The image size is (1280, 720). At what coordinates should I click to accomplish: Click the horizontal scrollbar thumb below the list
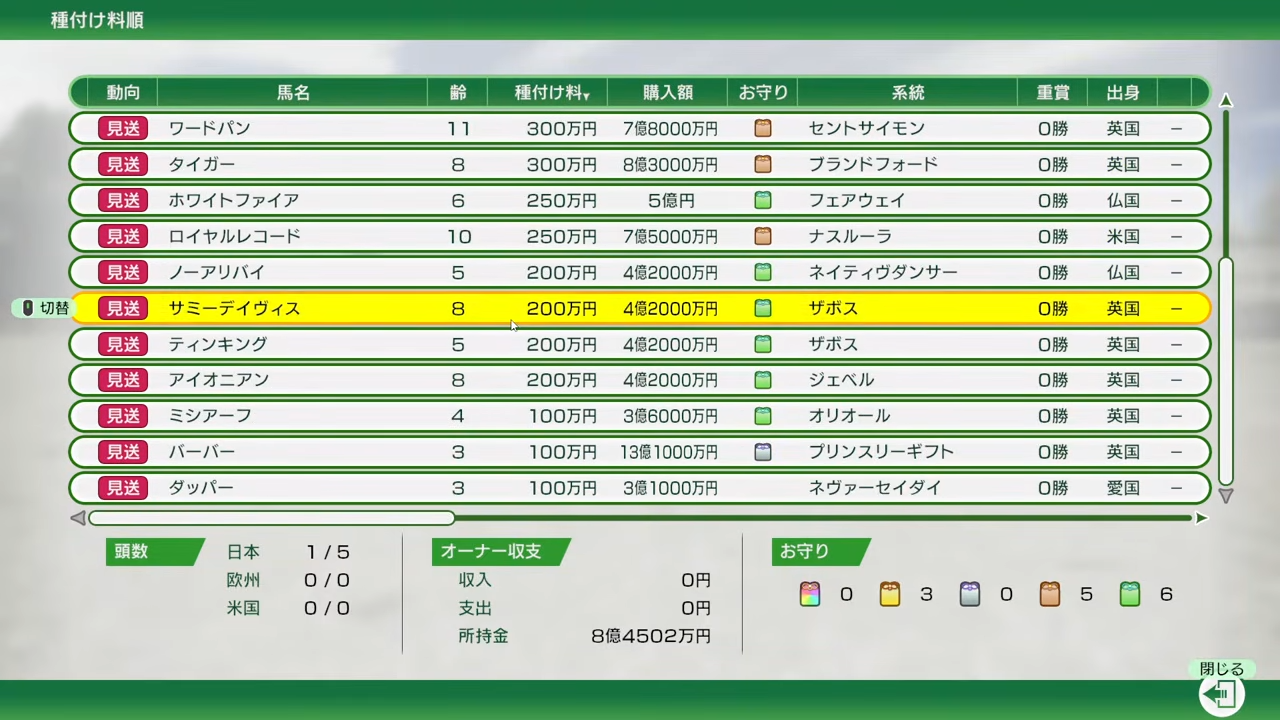click(271, 518)
